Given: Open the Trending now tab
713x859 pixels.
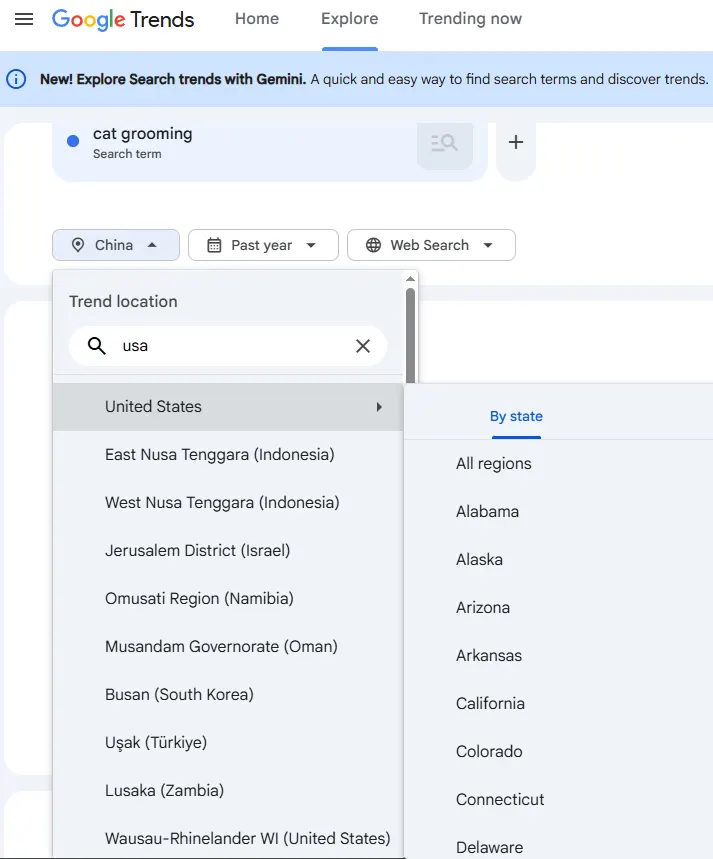Looking at the screenshot, I should pyautogui.click(x=470, y=19).
